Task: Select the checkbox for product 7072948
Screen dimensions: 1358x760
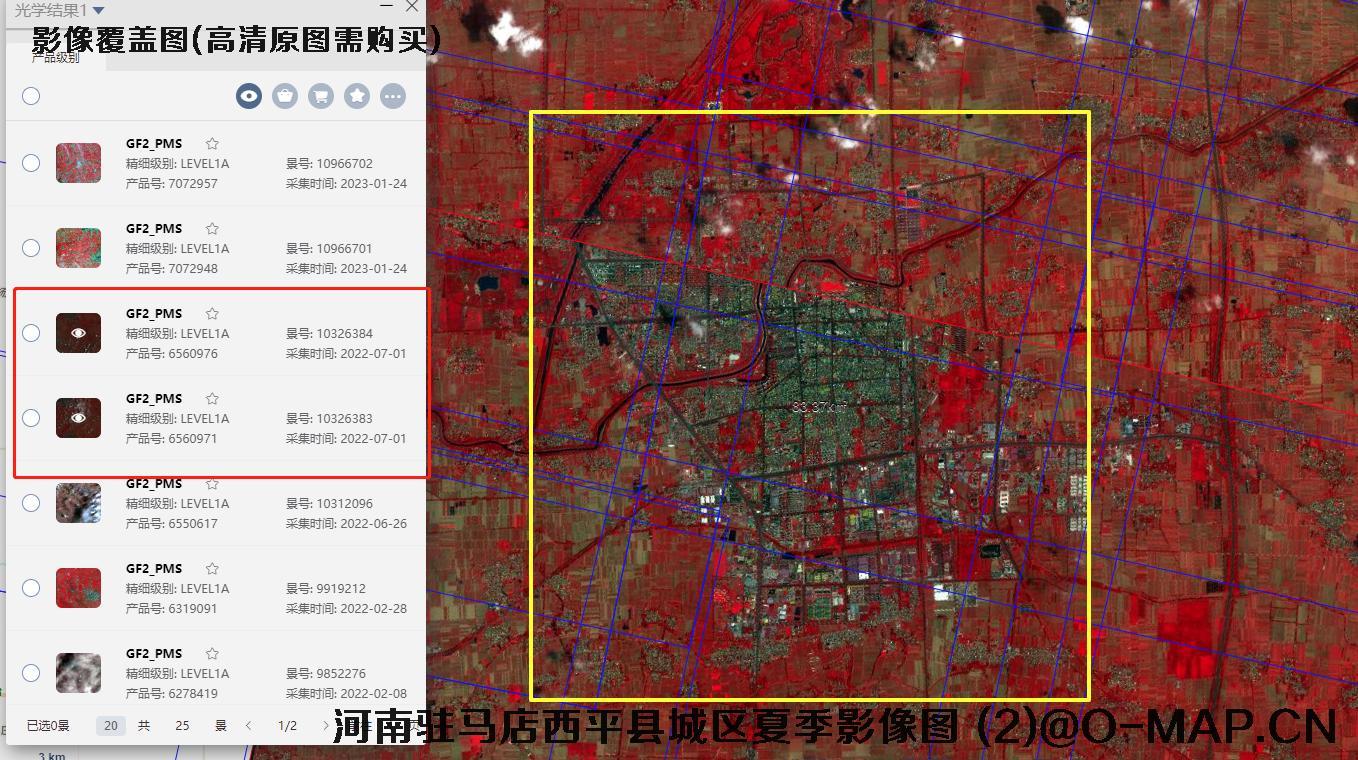Action: [31, 248]
